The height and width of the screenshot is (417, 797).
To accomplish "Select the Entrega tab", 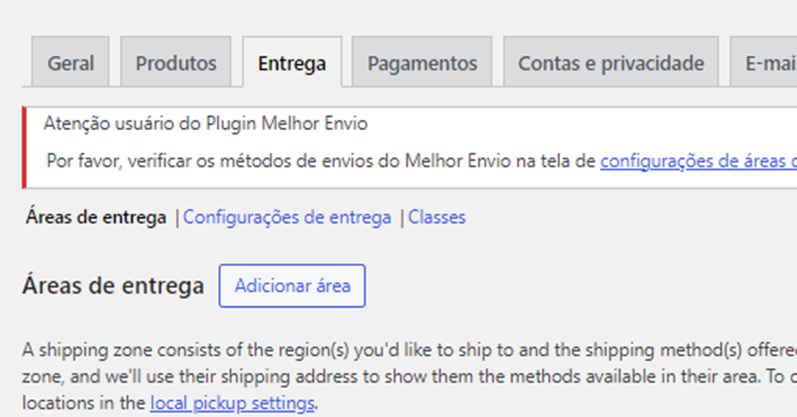I will (x=292, y=64).
